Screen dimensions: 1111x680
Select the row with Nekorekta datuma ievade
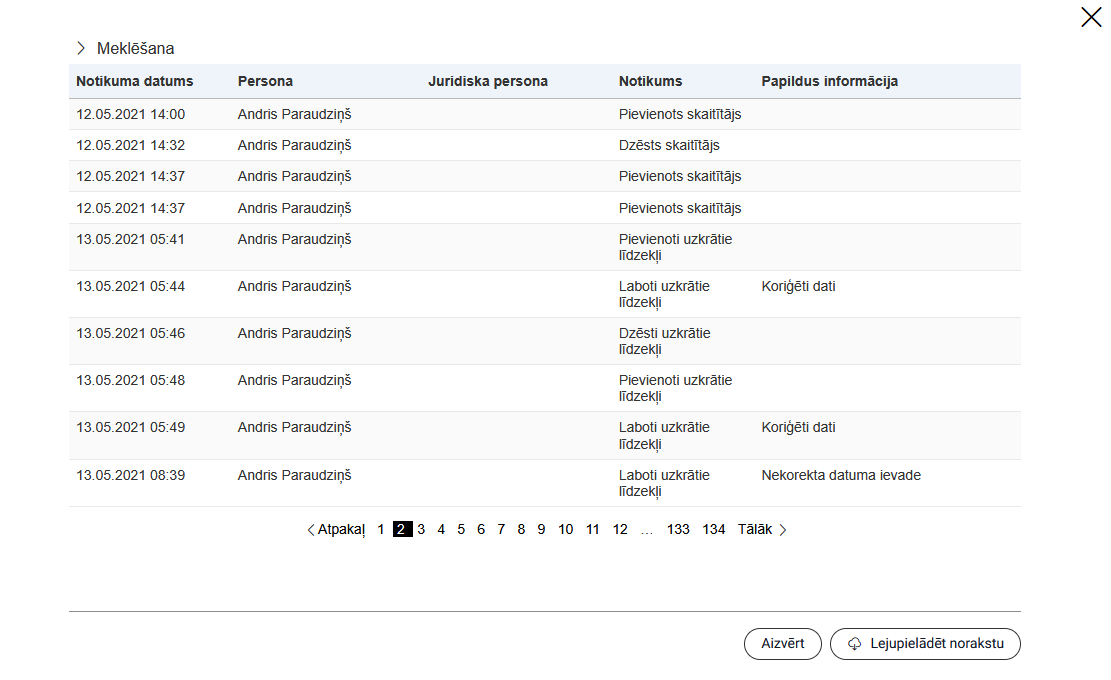544,483
